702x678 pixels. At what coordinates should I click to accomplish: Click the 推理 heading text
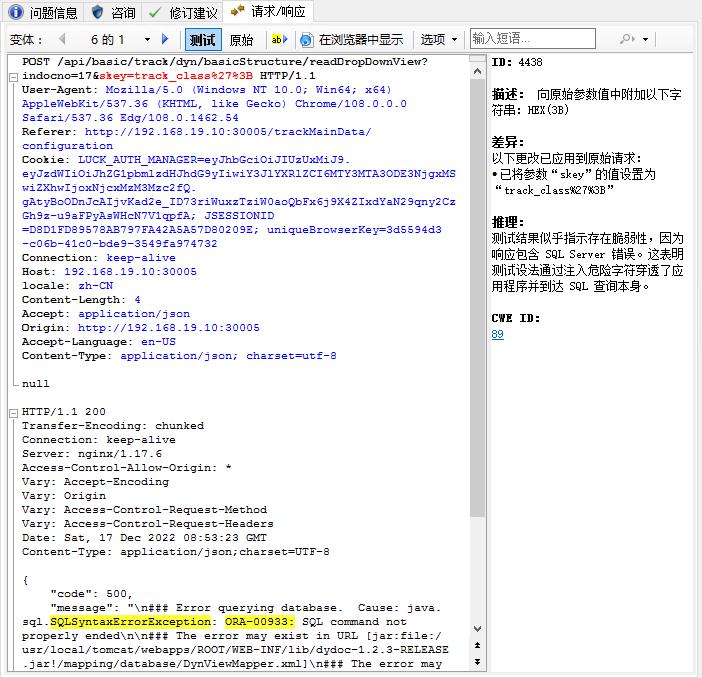[x=508, y=222]
